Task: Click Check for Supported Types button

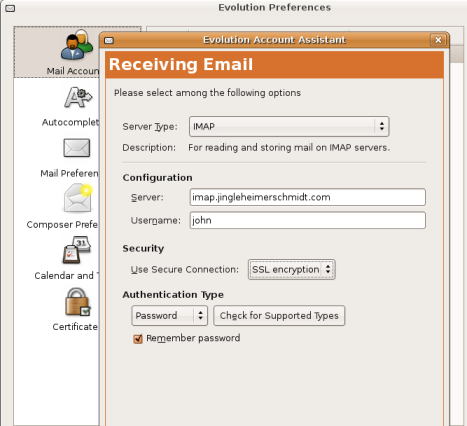Action: [279, 315]
